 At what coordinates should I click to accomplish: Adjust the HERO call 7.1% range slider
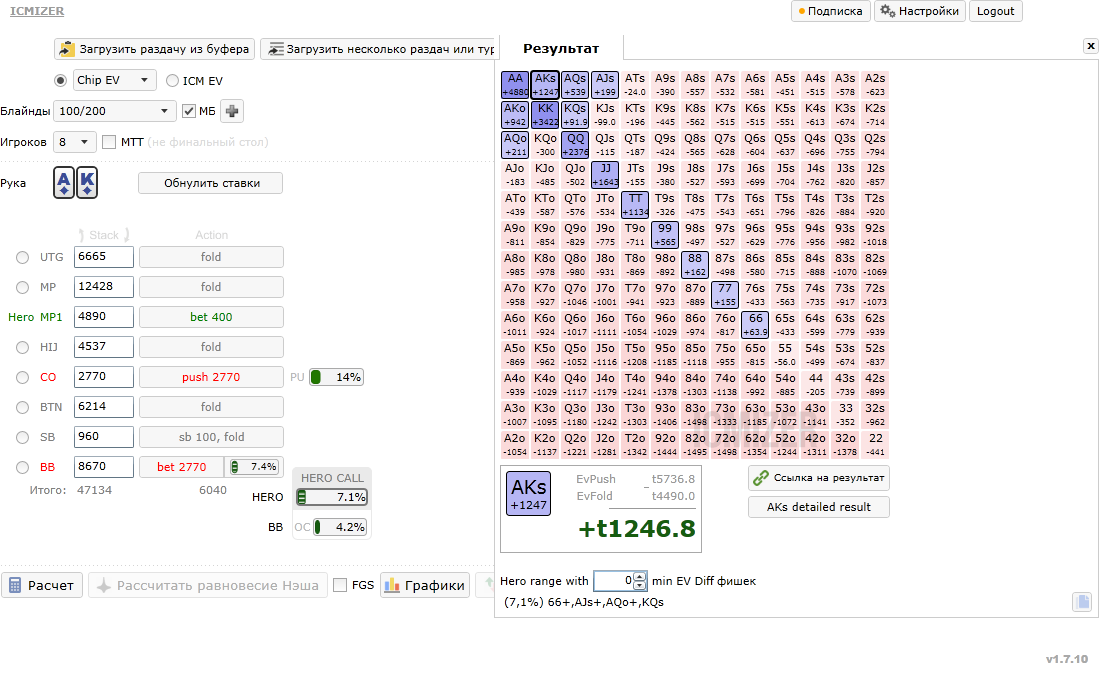click(x=332, y=498)
